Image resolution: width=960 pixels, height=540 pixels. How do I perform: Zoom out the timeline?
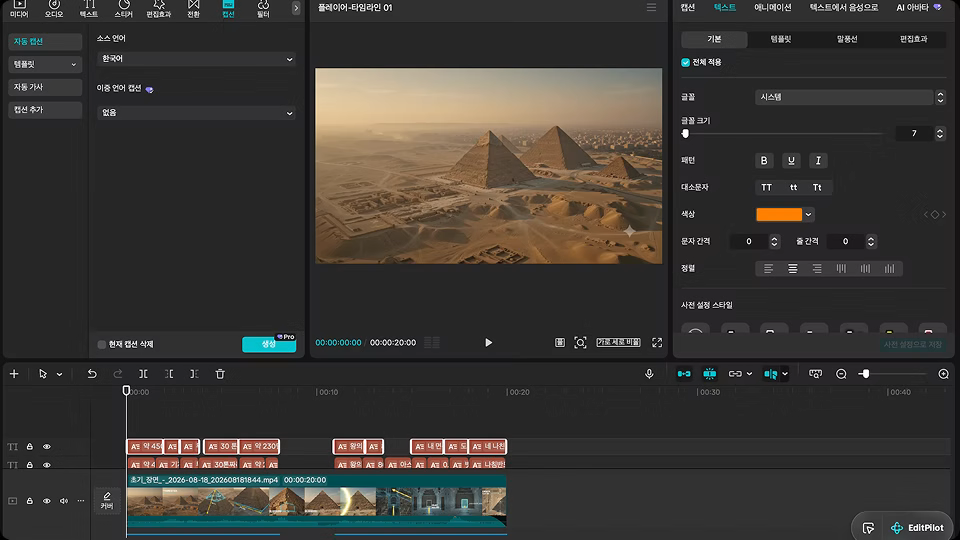coord(841,373)
